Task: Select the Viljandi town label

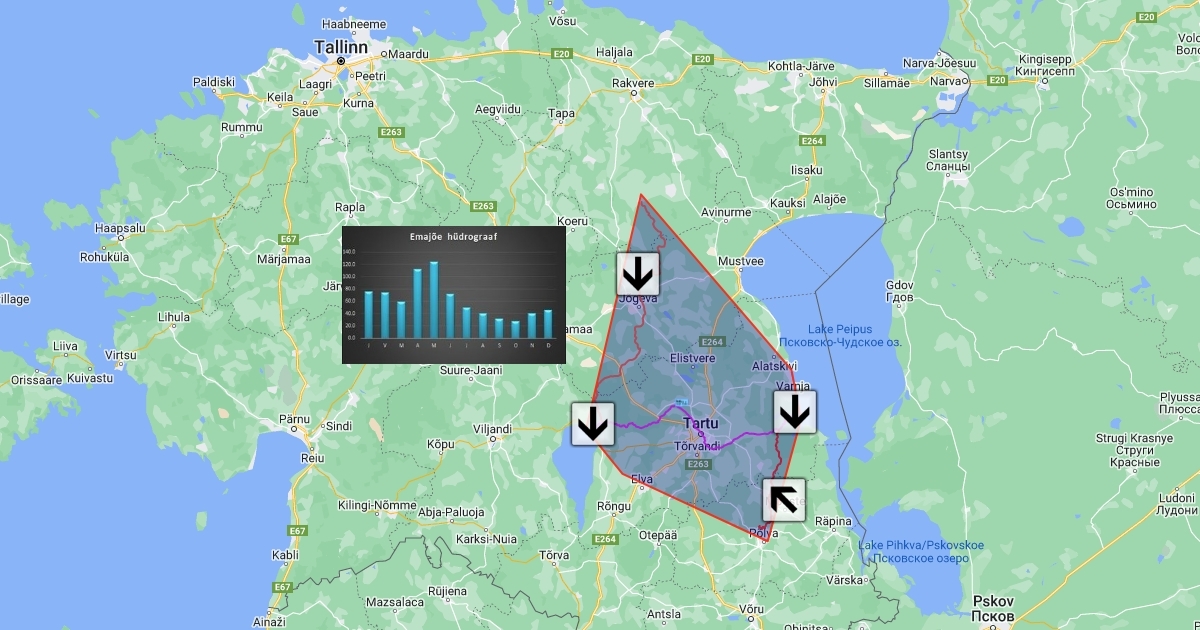Action: (x=491, y=429)
